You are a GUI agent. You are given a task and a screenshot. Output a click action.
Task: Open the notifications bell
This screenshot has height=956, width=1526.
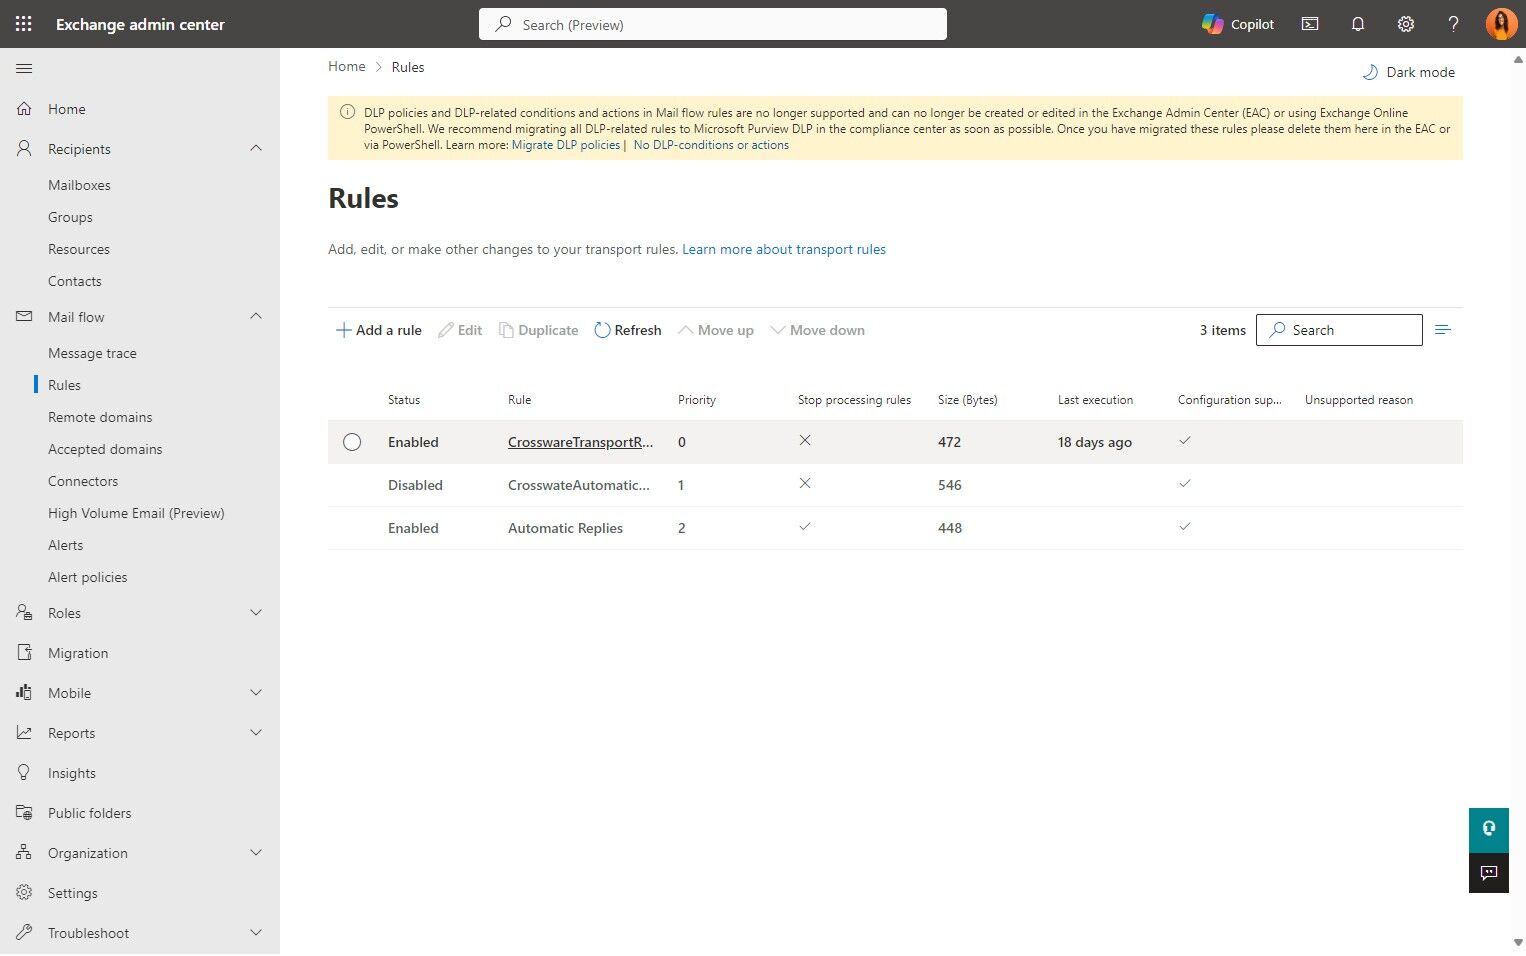click(x=1358, y=24)
